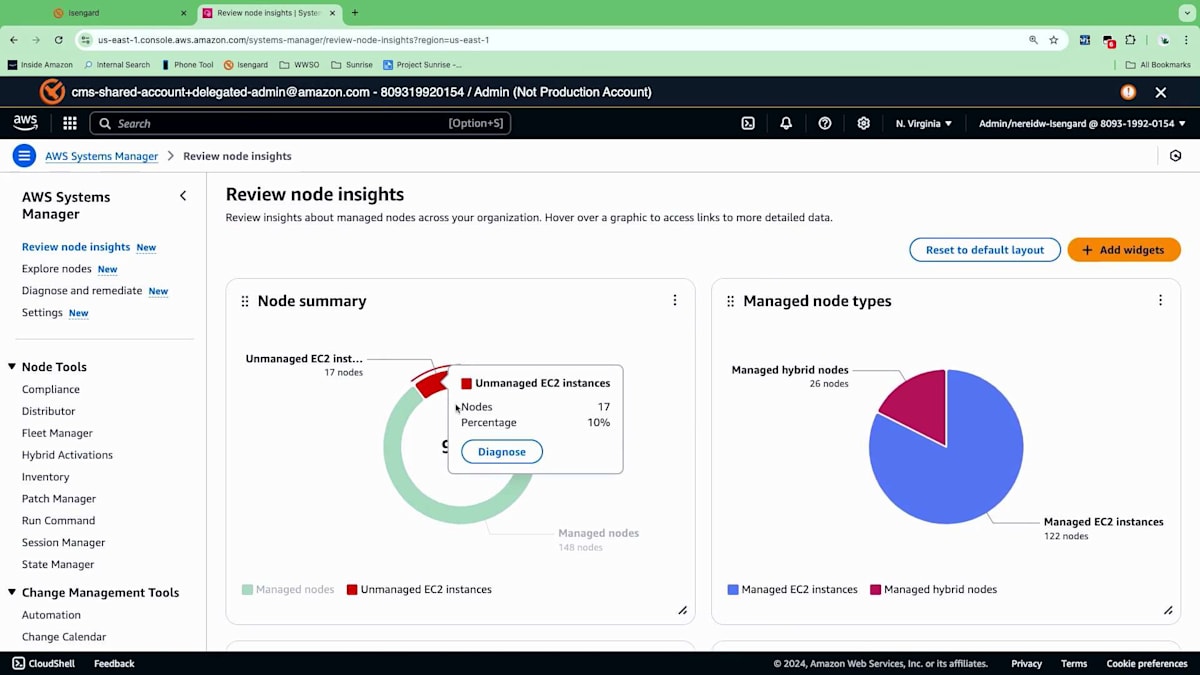
Task: Toggle the blue hamburger navigation menu
Action: [x=24, y=156]
